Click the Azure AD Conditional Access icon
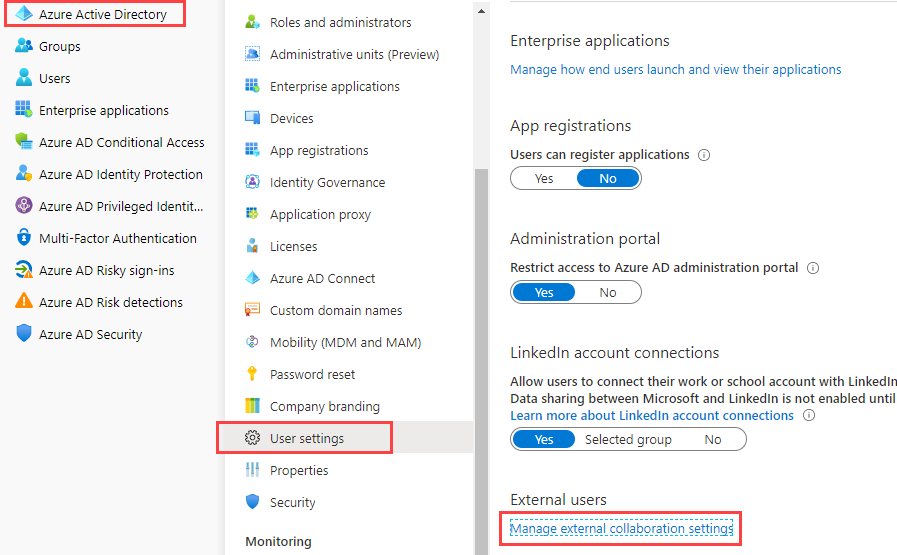 coord(24,142)
